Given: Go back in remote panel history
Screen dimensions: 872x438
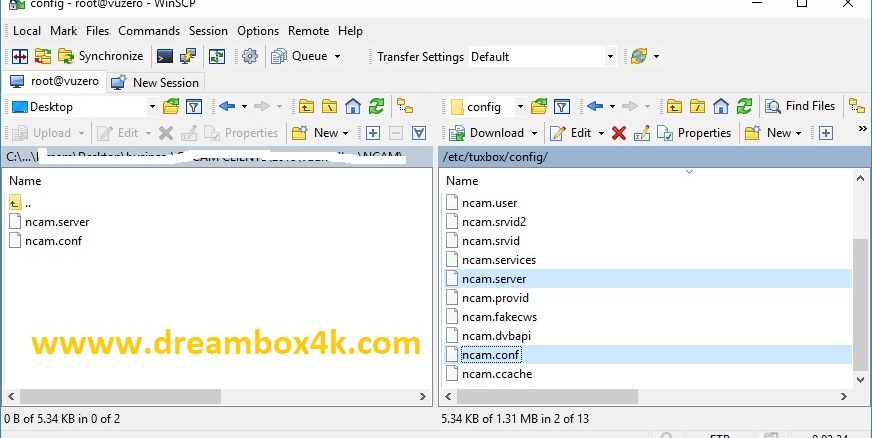Looking at the screenshot, I should tap(595, 106).
